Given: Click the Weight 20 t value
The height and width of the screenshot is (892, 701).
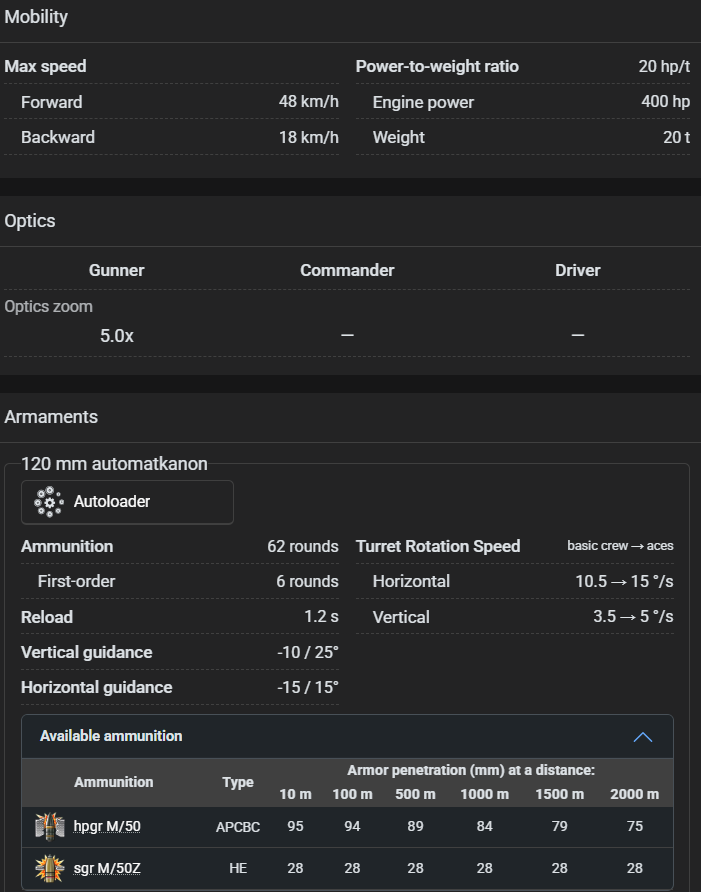Looking at the screenshot, I should tap(677, 137).
